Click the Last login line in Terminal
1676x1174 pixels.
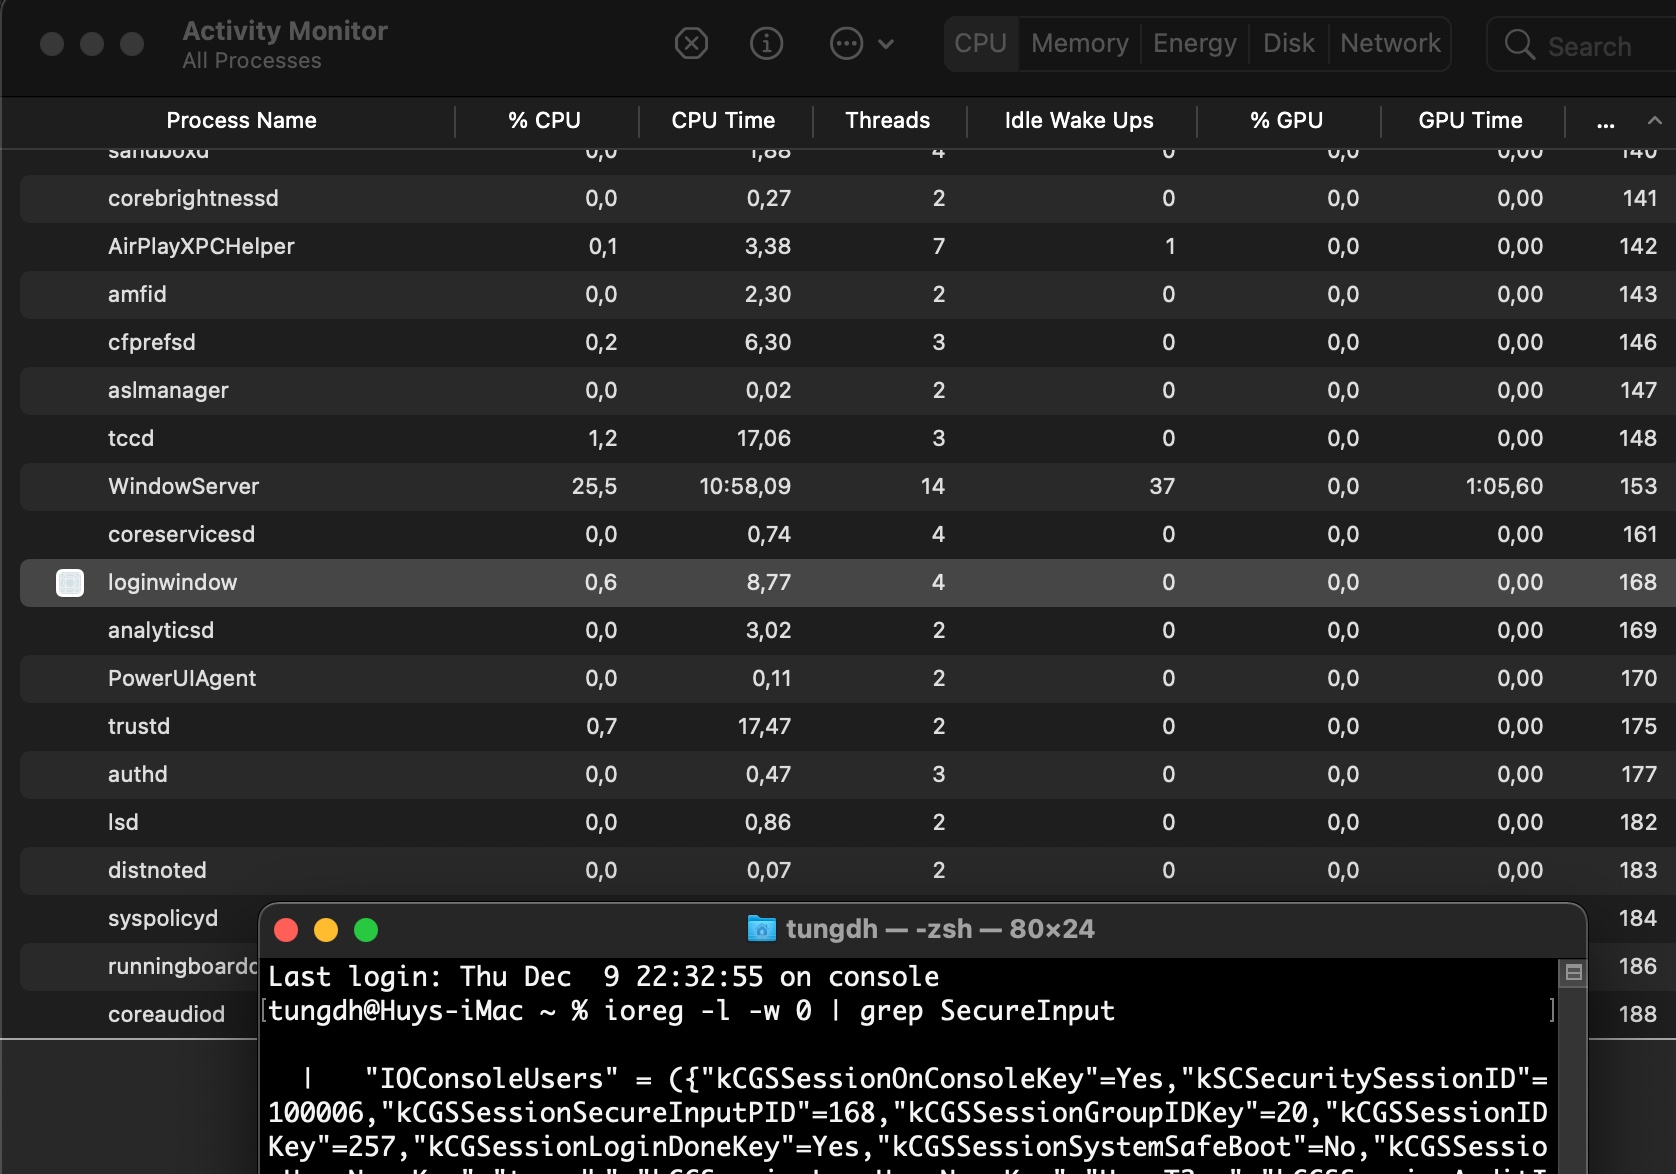(x=604, y=977)
